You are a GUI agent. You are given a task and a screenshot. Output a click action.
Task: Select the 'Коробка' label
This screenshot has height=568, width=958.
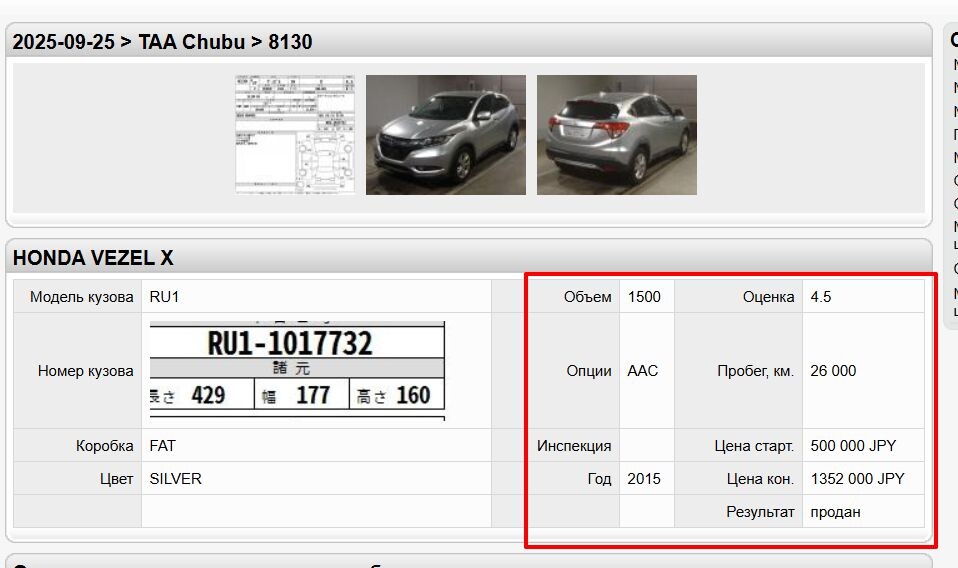[104, 446]
